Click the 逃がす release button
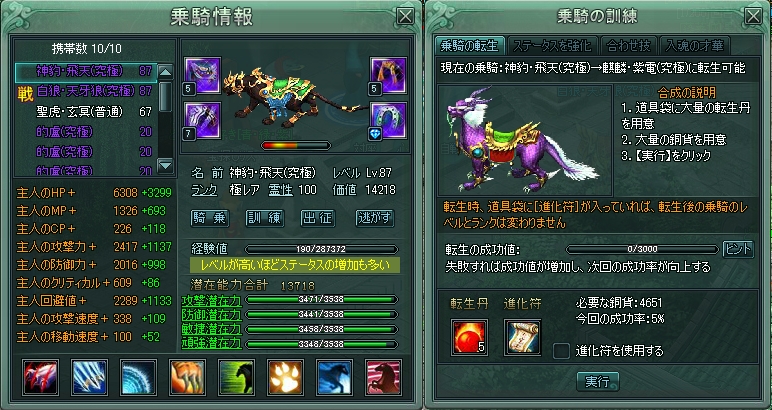This screenshot has width=772, height=410. (x=375, y=219)
